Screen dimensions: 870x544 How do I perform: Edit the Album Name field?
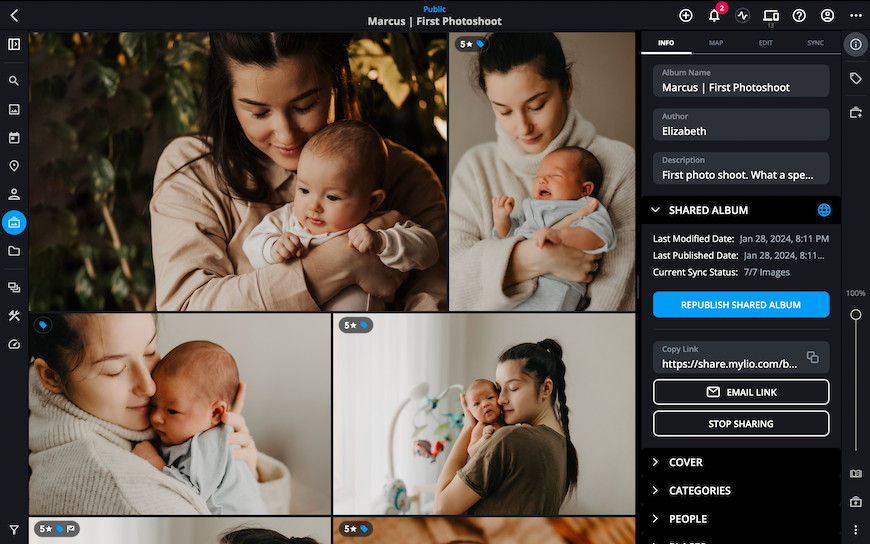click(741, 80)
